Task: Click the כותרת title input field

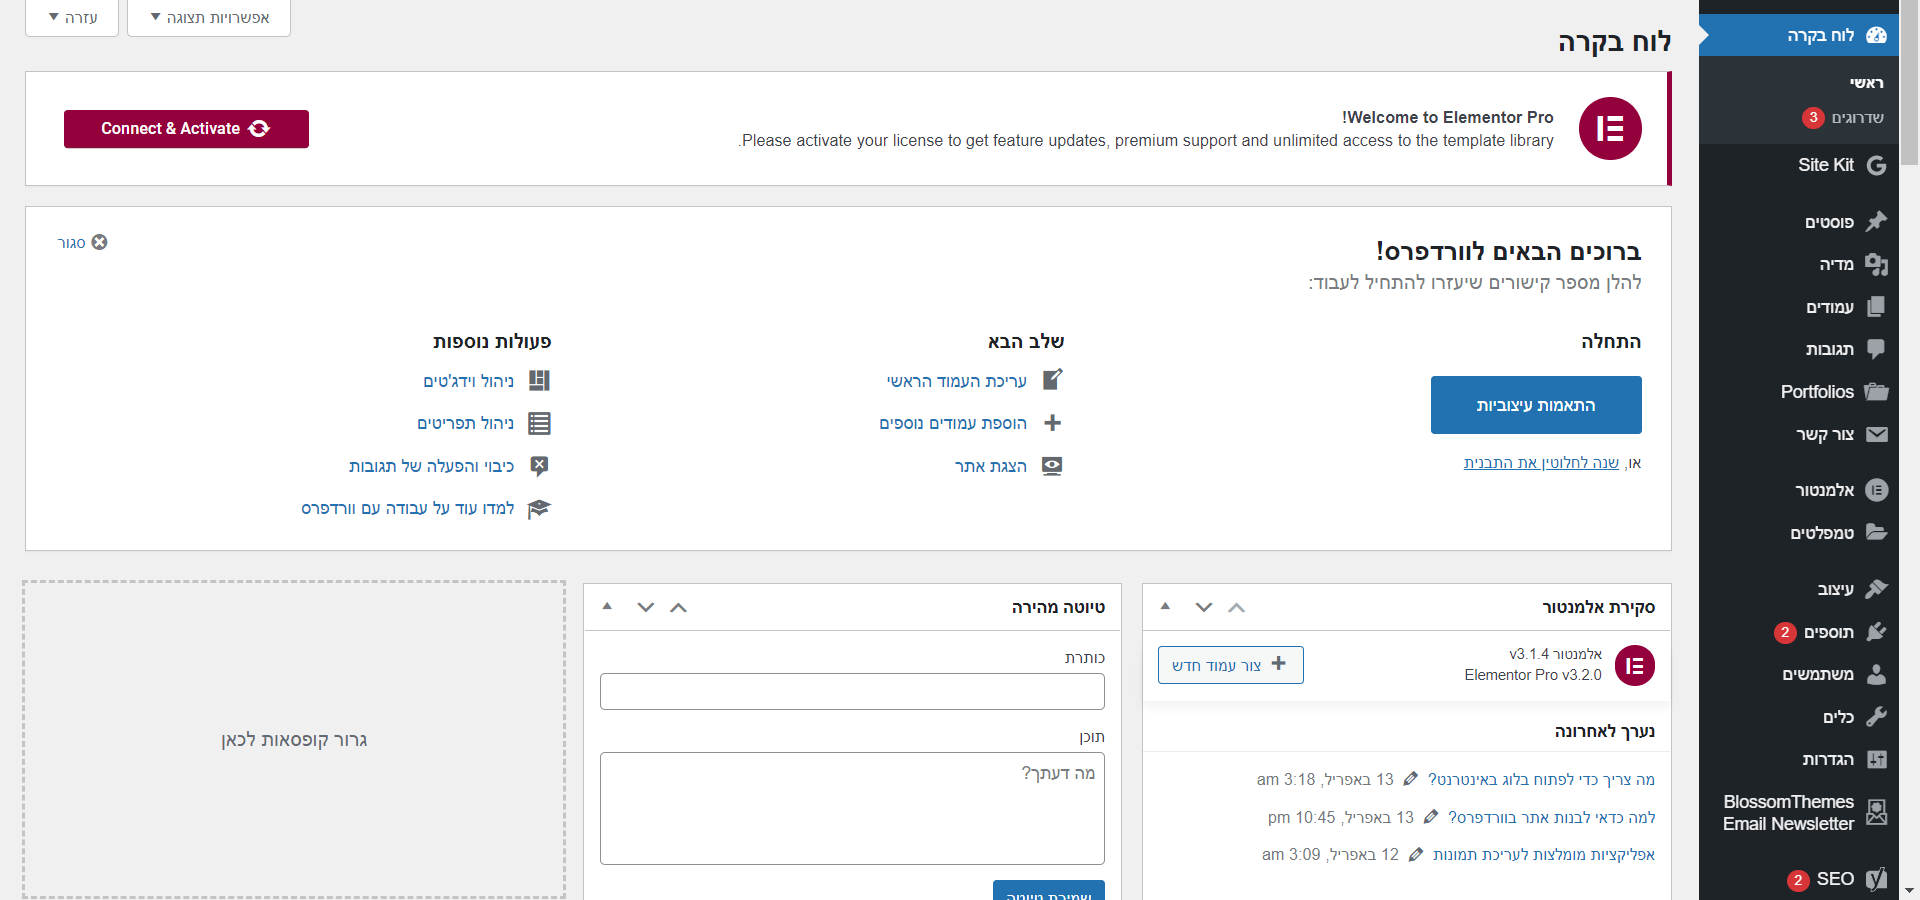Action: click(852, 691)
